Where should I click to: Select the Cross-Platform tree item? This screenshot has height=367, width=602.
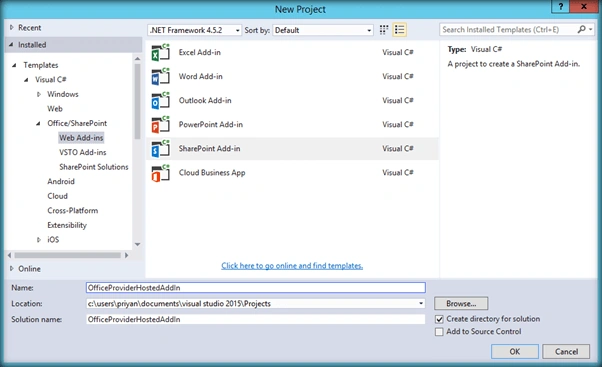point(73,210)
